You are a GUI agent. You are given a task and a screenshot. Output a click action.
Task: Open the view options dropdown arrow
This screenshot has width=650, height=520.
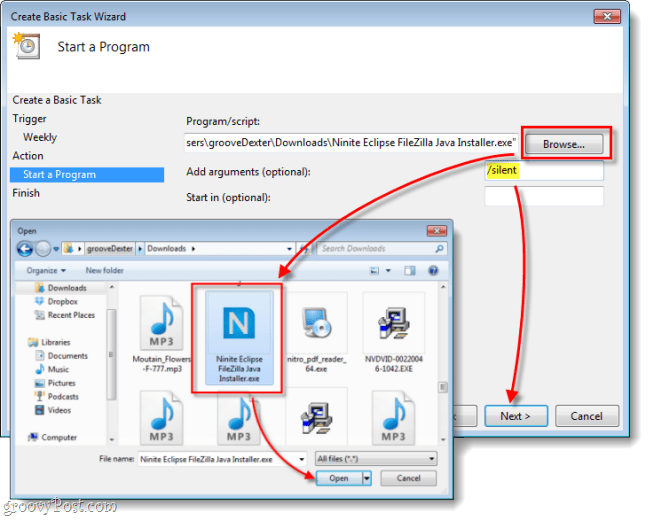388,271
